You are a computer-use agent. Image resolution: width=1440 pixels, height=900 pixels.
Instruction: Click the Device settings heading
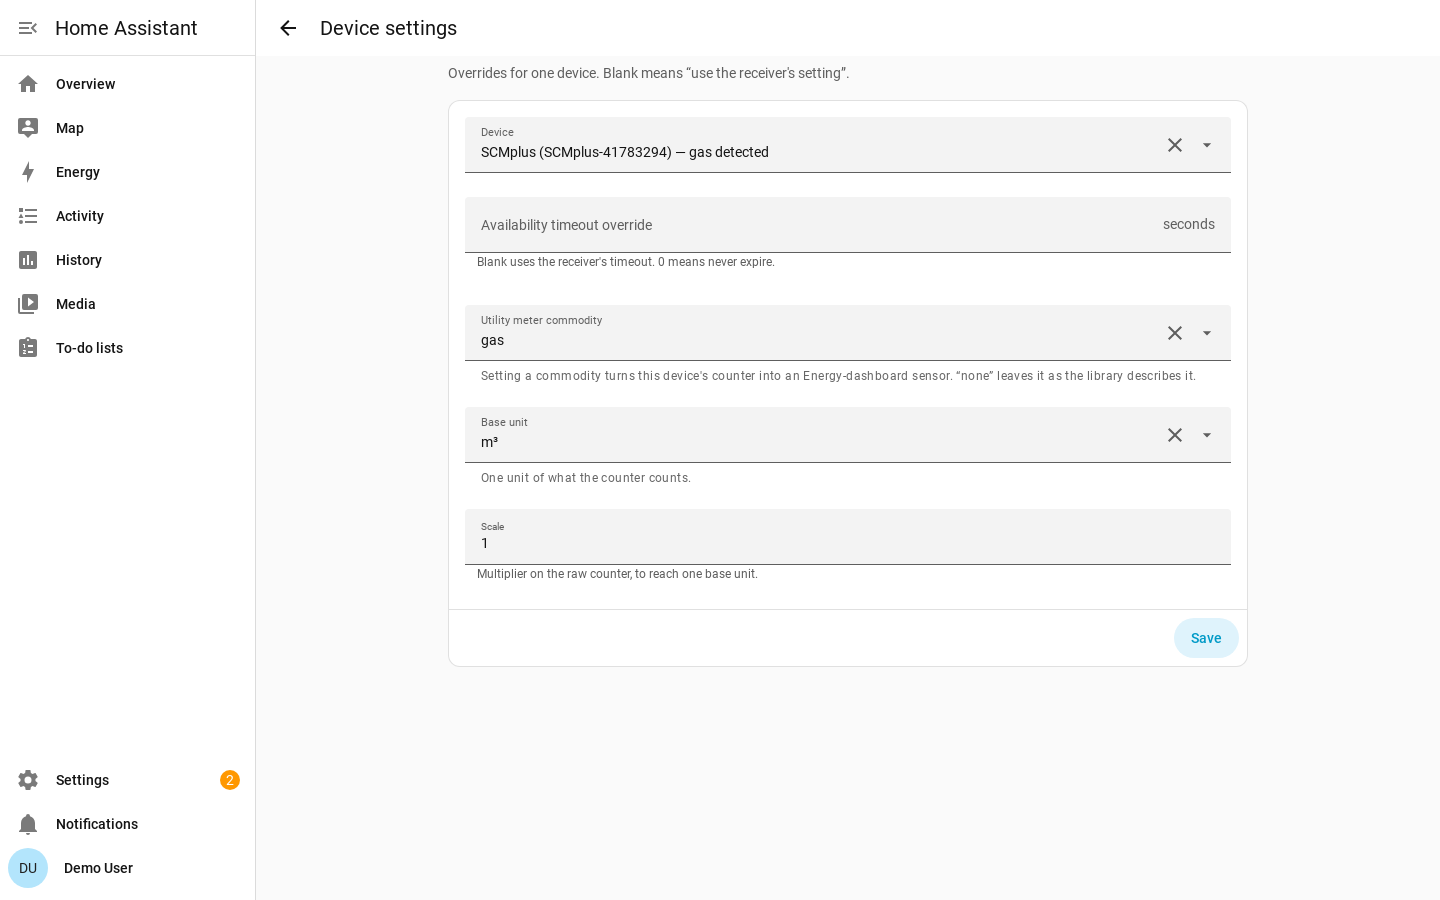[x=388, y=28]
